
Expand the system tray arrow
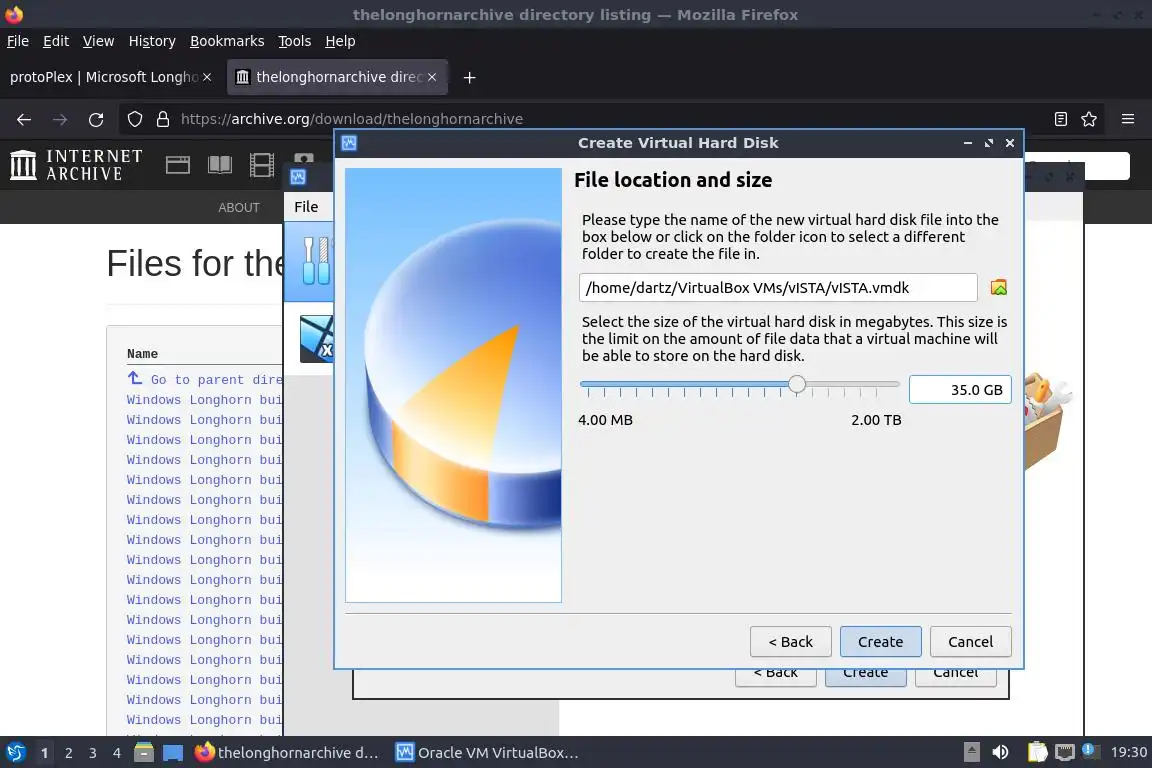971,752
